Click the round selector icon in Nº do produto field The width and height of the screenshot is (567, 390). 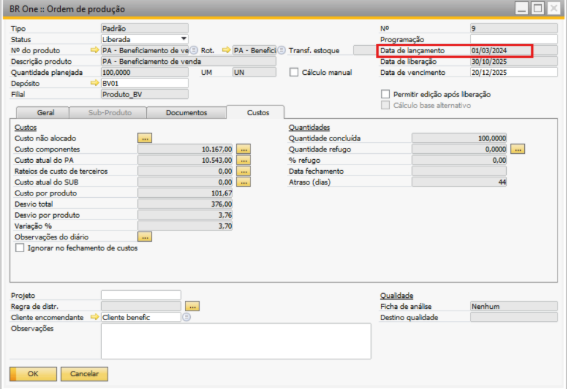(194, 50)
